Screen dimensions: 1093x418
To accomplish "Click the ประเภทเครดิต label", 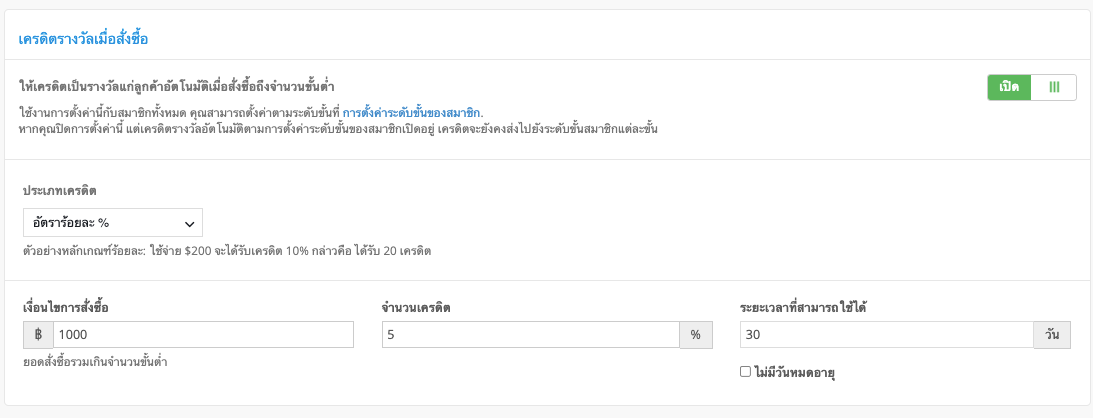I will (x=60, y=190).
